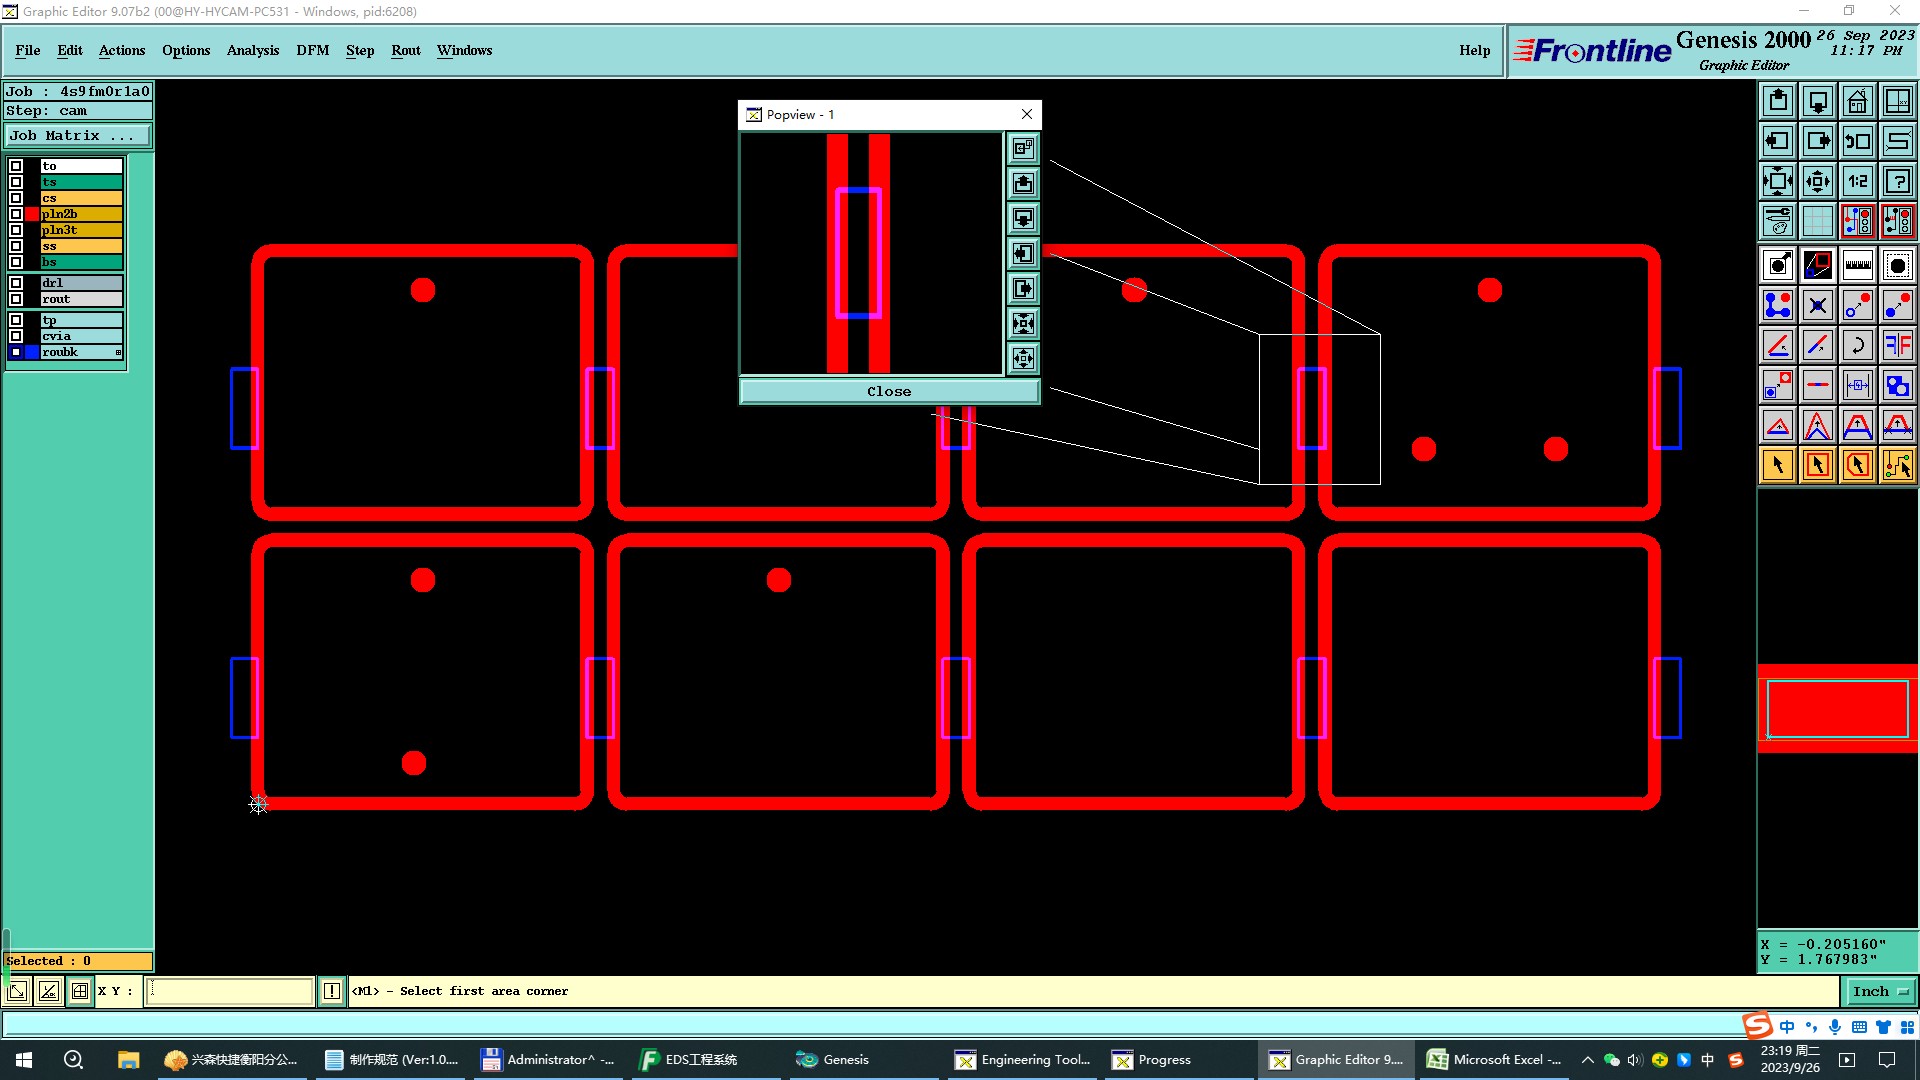Click the Home view icon
The image size is (1920, 1080).
coord(1857,101)
